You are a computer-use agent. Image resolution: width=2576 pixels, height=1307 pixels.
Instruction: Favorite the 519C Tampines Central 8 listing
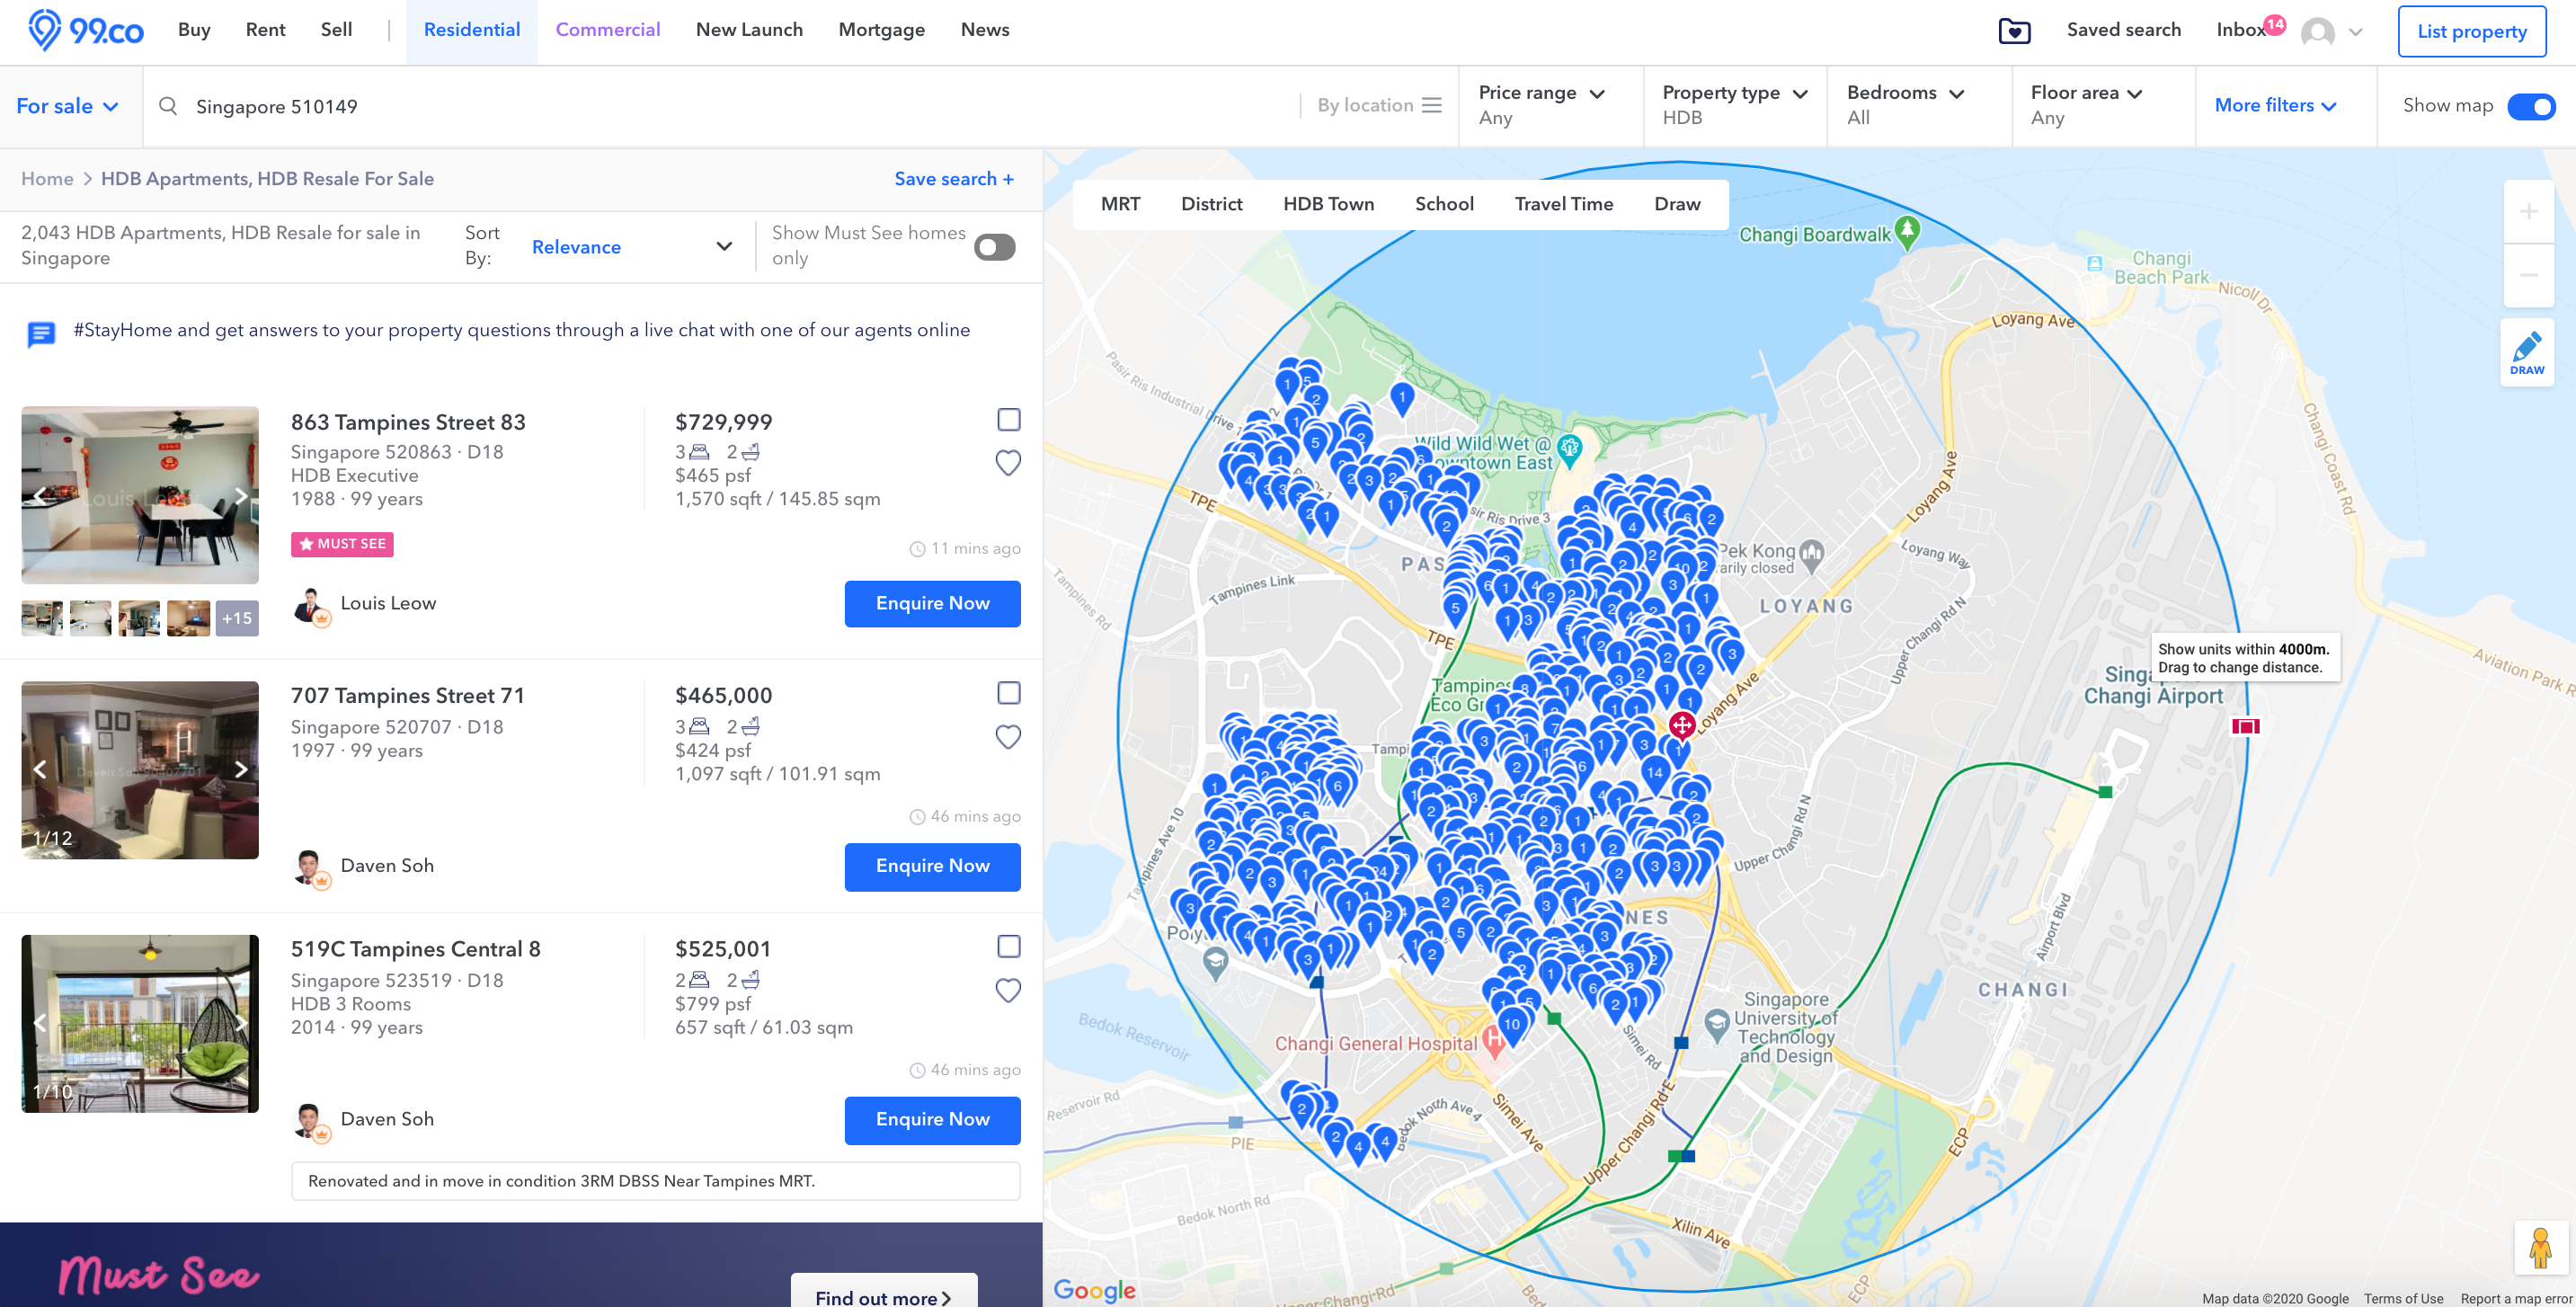click(x=1008, y=990)
